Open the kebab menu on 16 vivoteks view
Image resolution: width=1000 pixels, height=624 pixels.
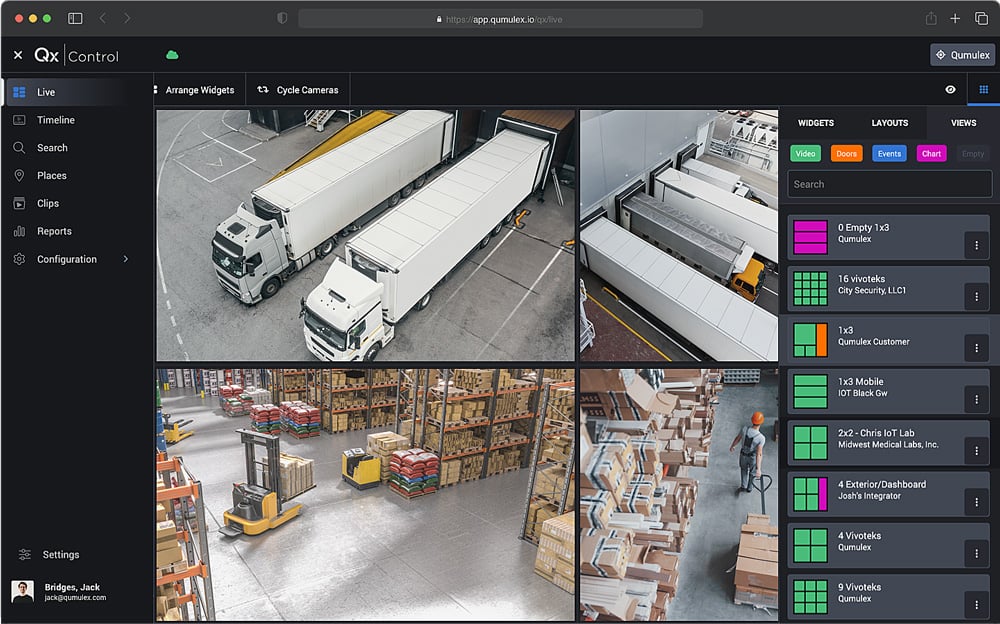pyautogui.click(x=977, y=296)
